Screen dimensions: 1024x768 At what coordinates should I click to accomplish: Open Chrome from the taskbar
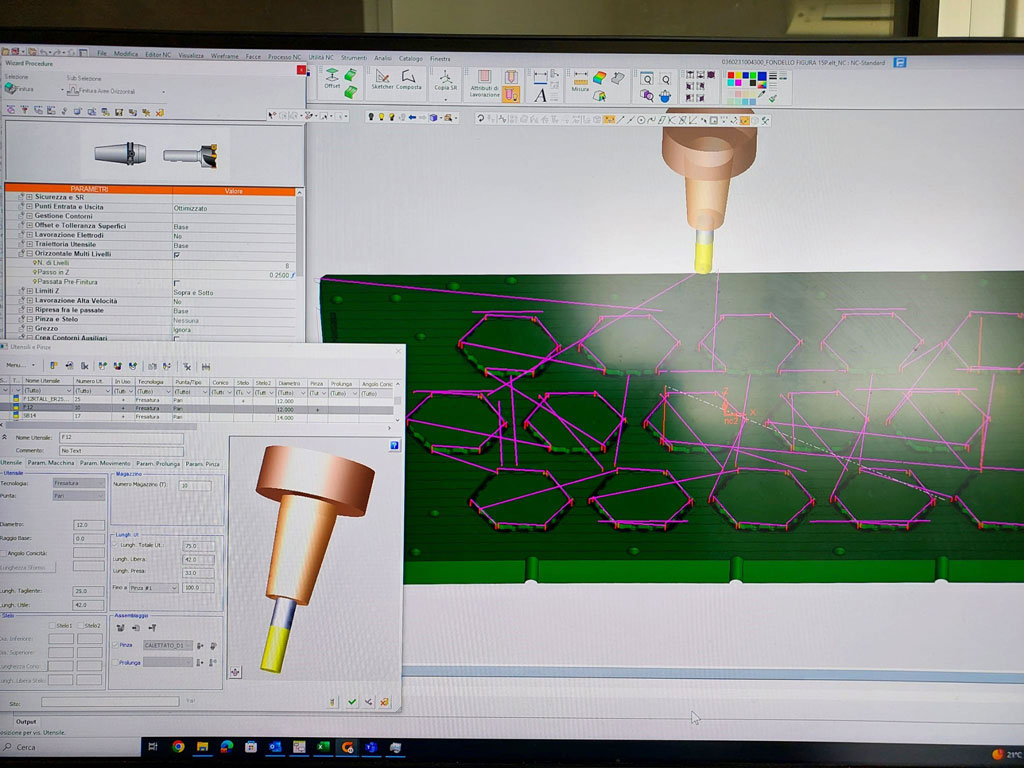178,746
